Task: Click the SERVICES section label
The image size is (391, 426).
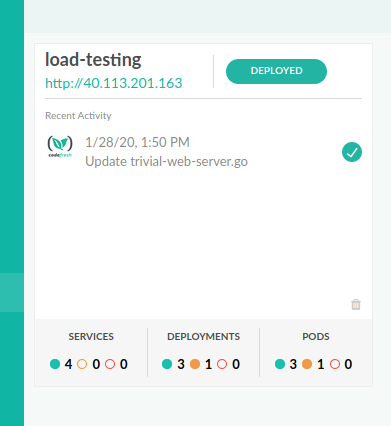Action: tap(91, 337)
